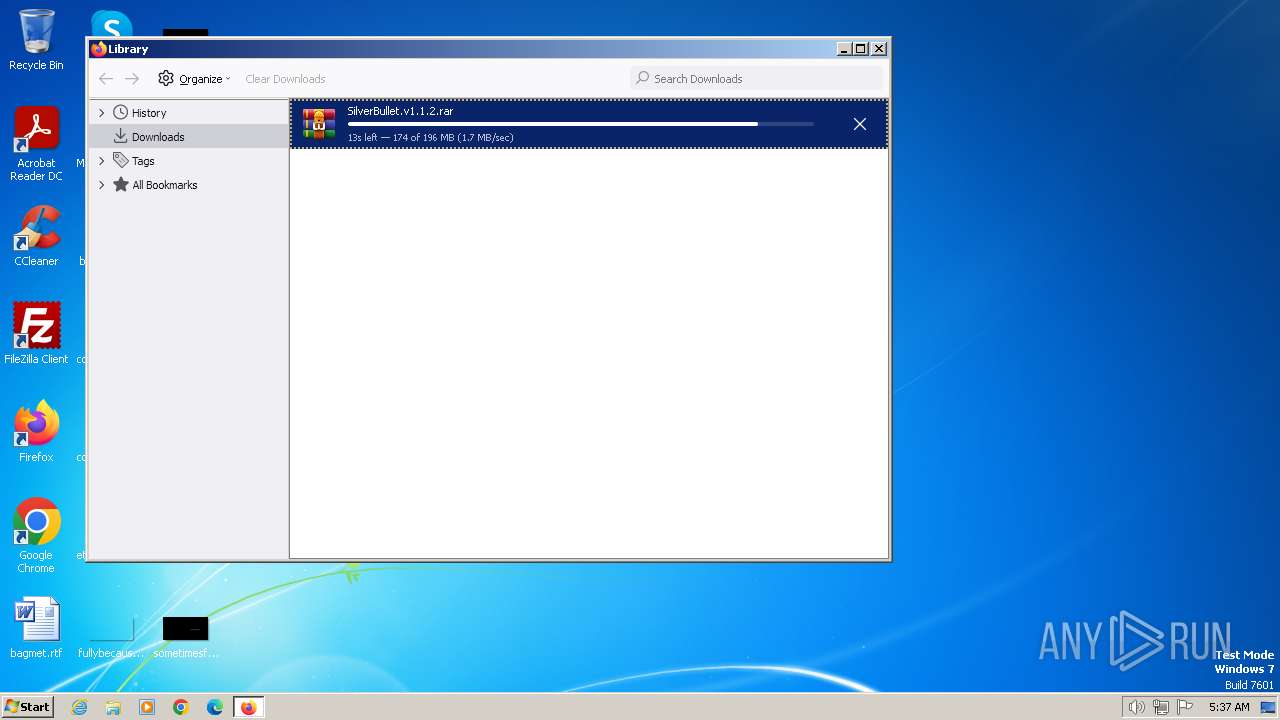Select the sometimesf... desktop file

coord(186,636)
